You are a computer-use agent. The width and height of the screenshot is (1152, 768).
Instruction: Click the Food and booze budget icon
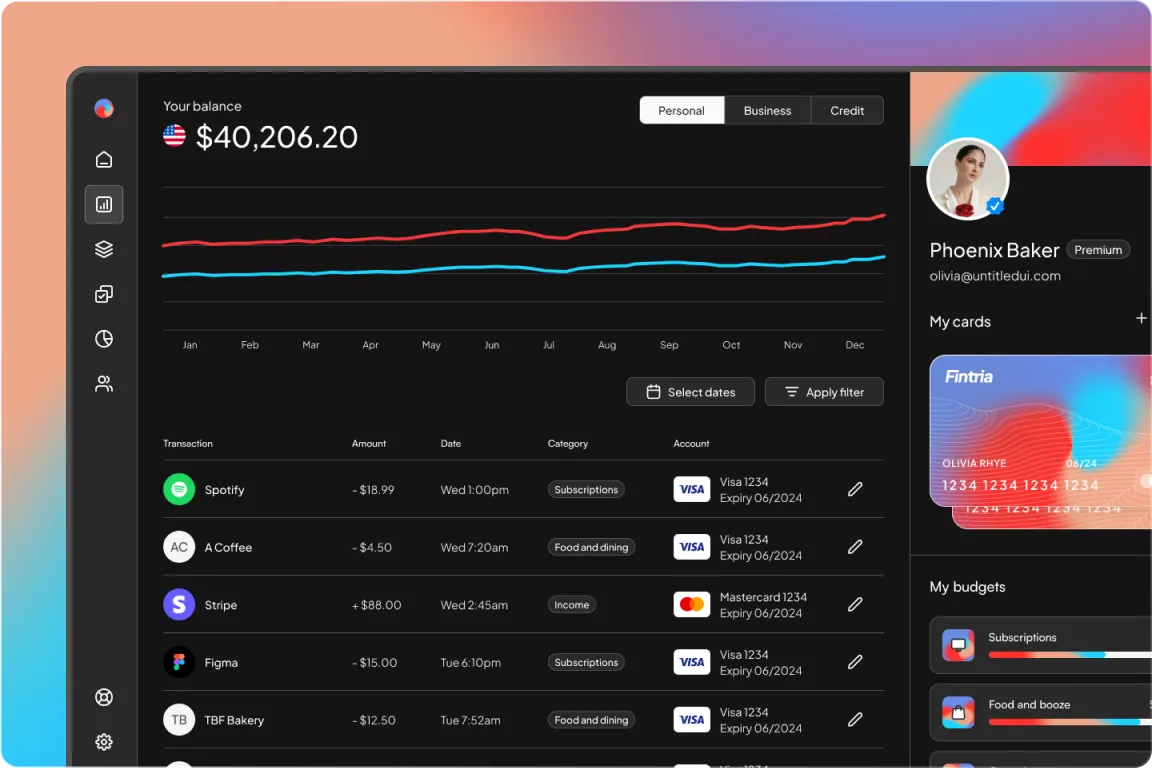coord(958,712)
